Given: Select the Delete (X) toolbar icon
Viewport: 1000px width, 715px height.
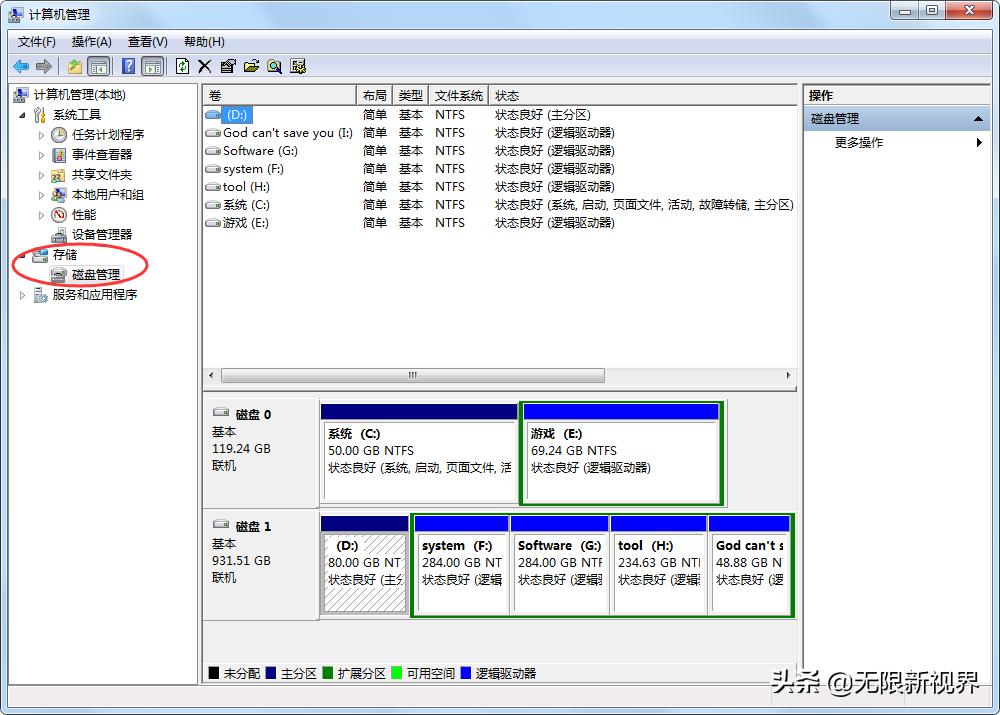Looking at the screenshot, I should point(205,66).
